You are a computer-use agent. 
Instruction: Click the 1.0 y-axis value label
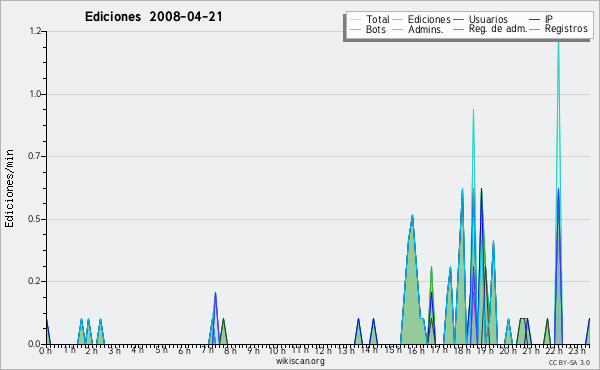[x=35, y=94]
